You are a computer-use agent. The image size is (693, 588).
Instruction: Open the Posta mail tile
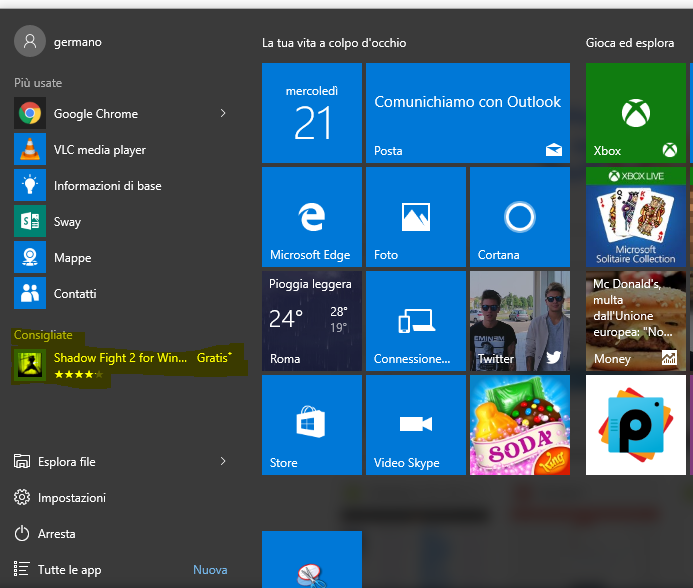click(x=468, y=113)
